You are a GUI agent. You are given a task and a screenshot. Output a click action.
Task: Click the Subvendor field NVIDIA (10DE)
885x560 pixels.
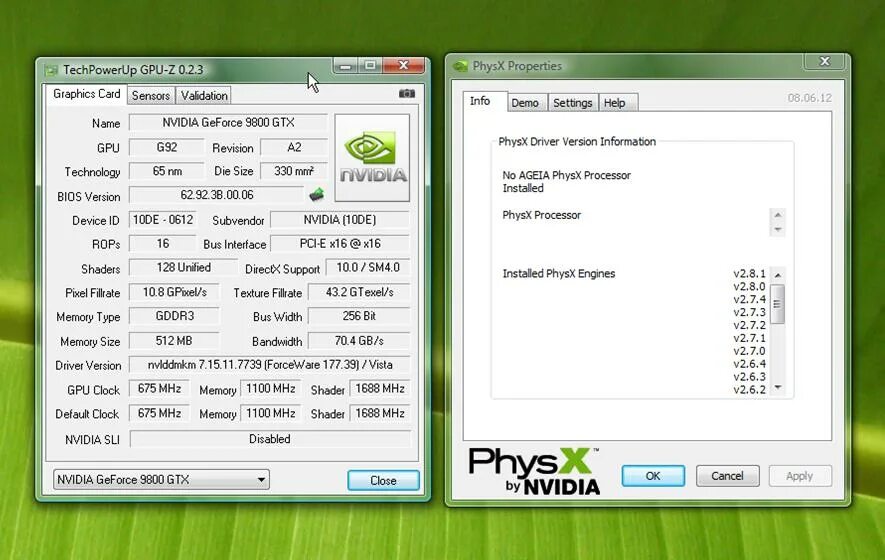coord(340,220)
